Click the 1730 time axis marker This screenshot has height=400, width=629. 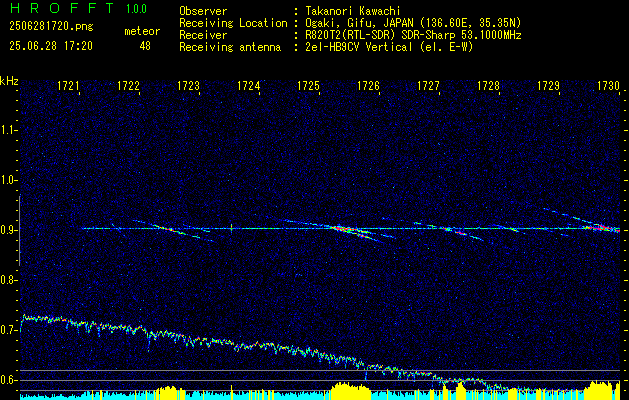point(609,85)
